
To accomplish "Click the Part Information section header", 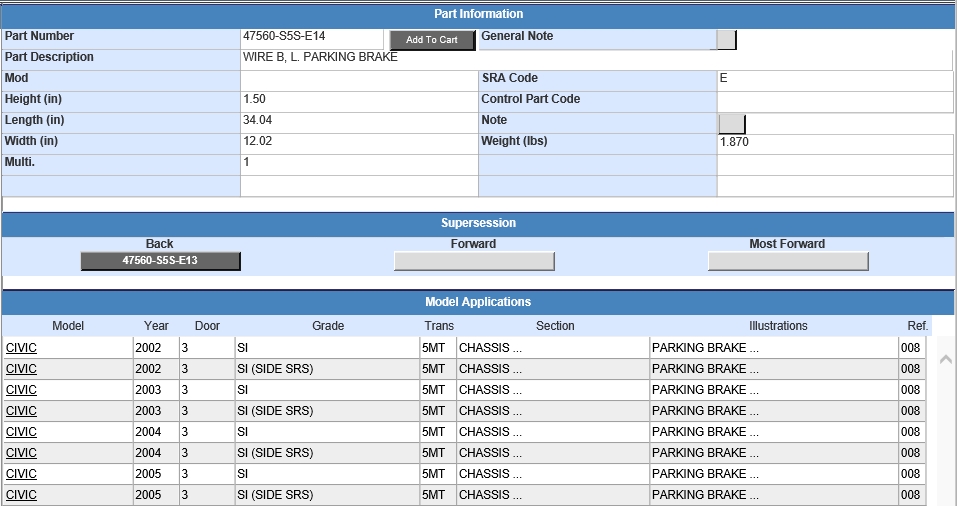I will click(478, 14).
